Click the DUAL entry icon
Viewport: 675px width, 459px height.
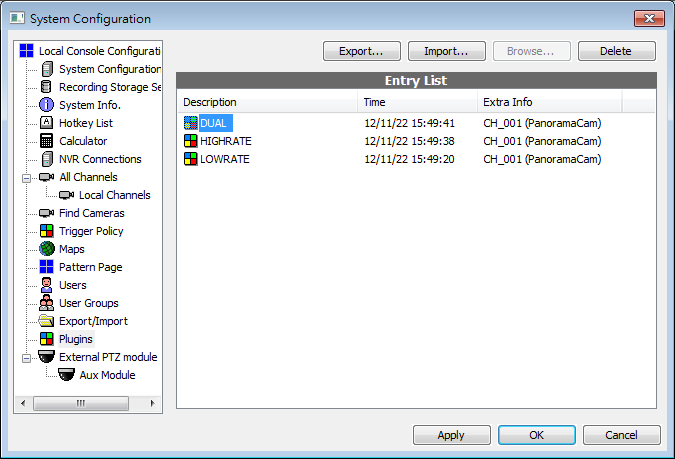[191, 123]
